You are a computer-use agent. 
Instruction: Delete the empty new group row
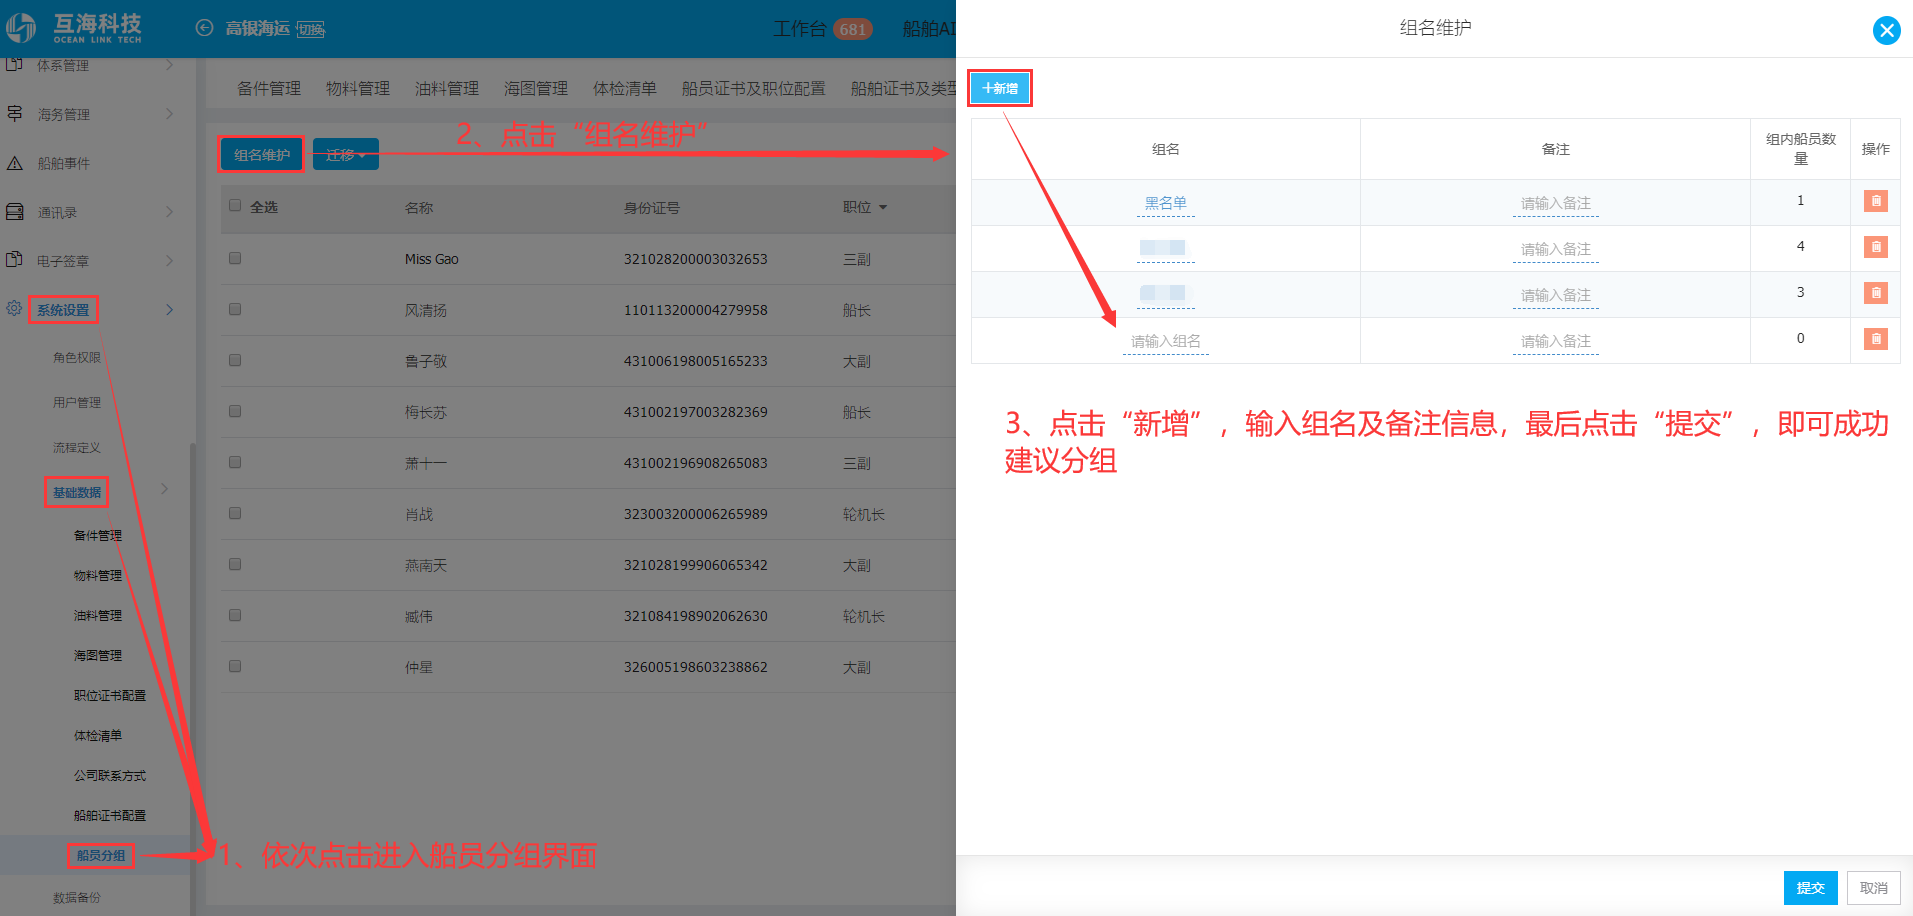pyautogui.click(x=1875, y=339)
